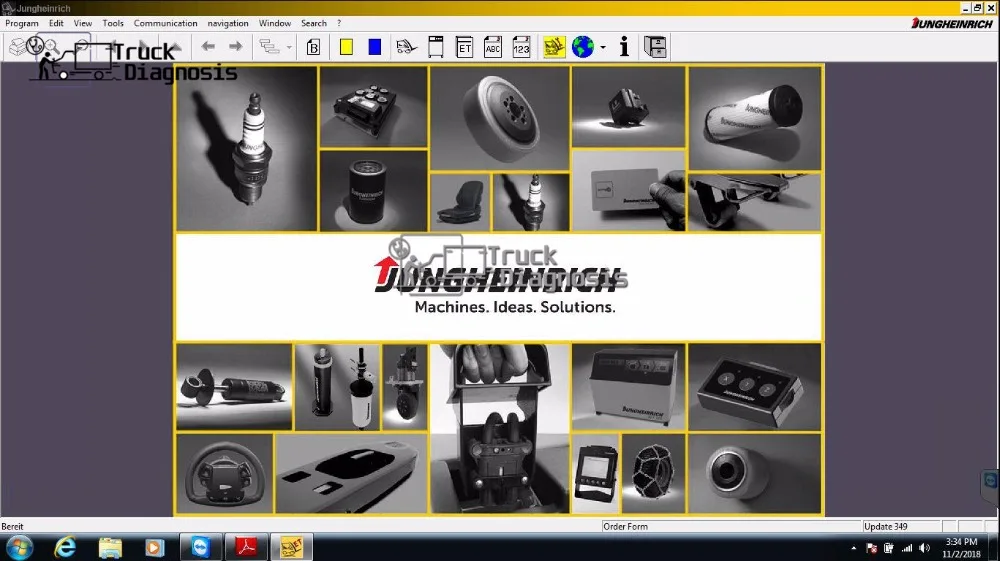Viewport: 1000px width, 561px height.
Task: Click the yellow forklift parts icon
Action: click(x=554, y=47)
